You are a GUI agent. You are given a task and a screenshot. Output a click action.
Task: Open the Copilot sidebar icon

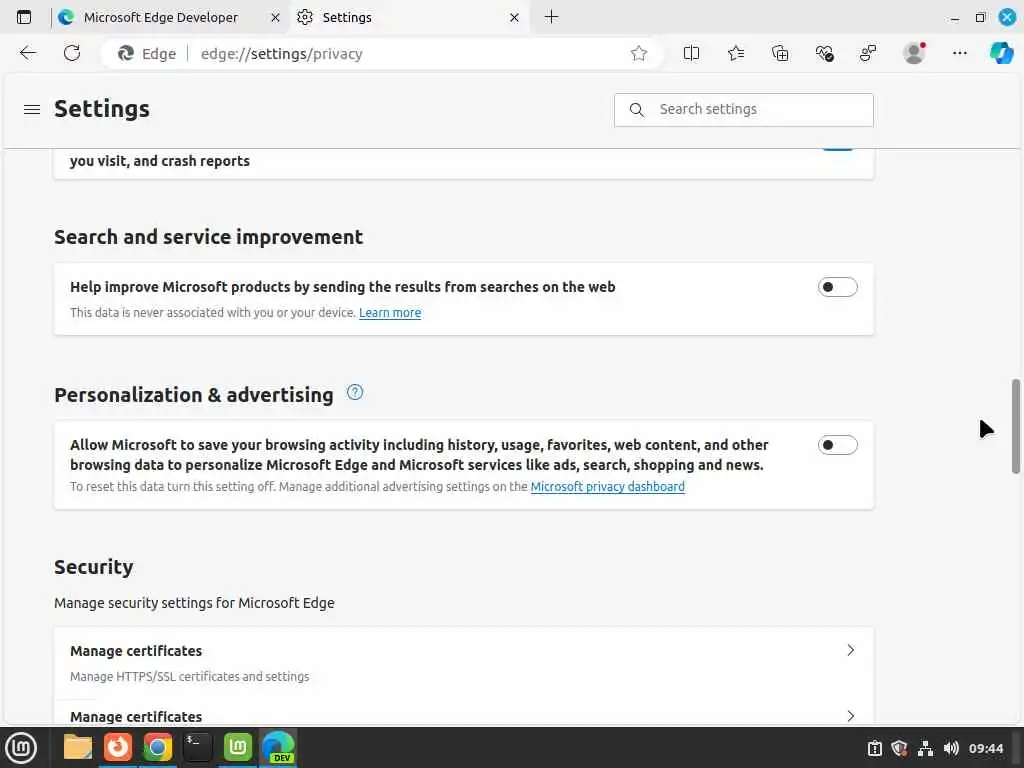tap(1001, 53)
